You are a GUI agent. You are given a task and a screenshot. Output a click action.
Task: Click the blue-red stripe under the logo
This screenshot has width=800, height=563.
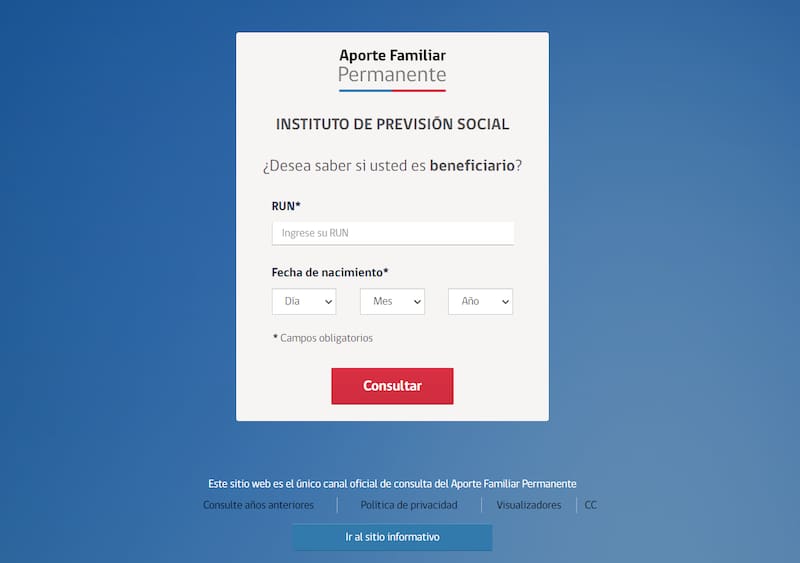(x=392, y=90)
